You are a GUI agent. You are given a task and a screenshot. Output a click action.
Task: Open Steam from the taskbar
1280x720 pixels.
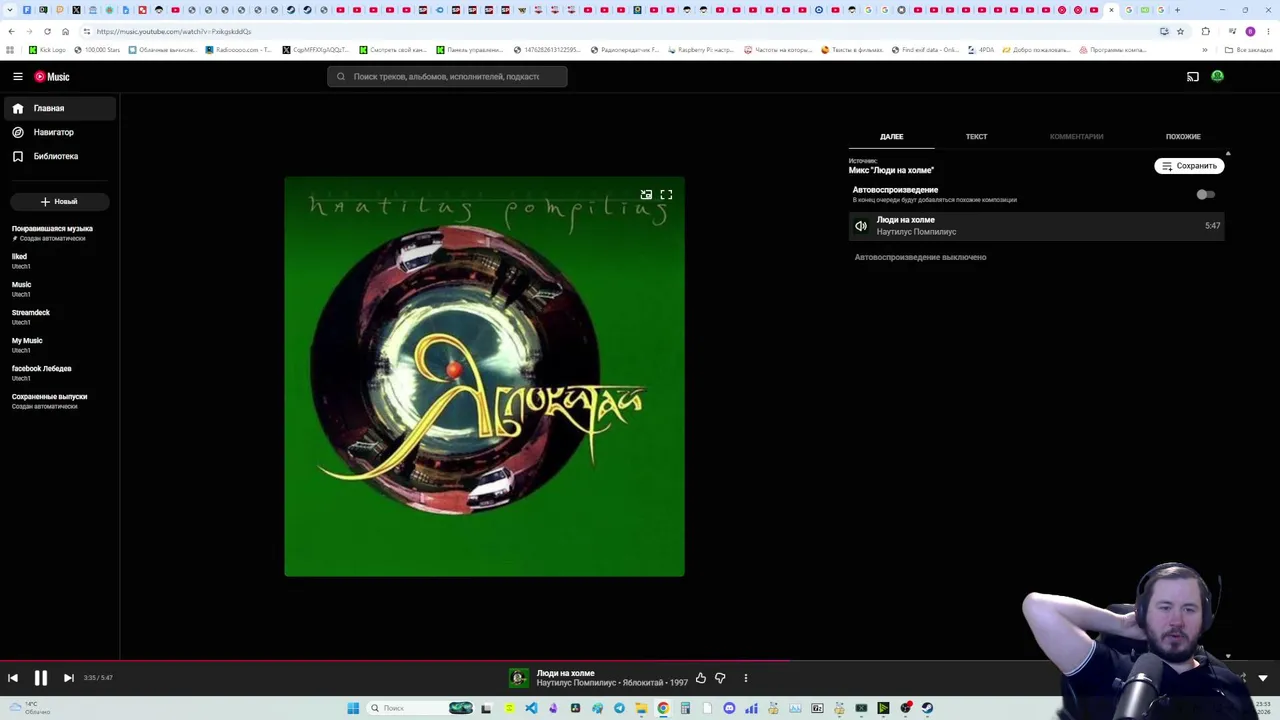(x=927, y=708)
